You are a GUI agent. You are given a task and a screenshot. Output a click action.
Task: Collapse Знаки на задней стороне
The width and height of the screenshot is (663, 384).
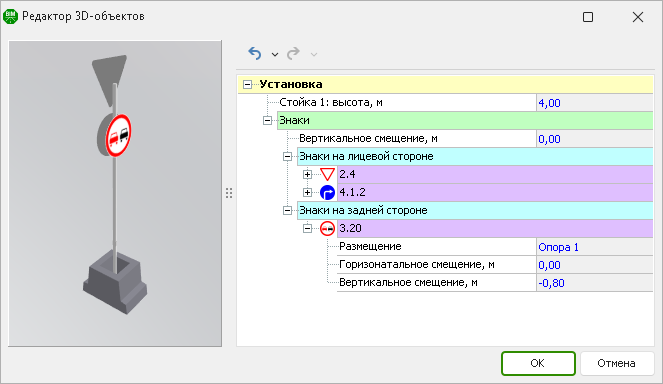(287, 210)
